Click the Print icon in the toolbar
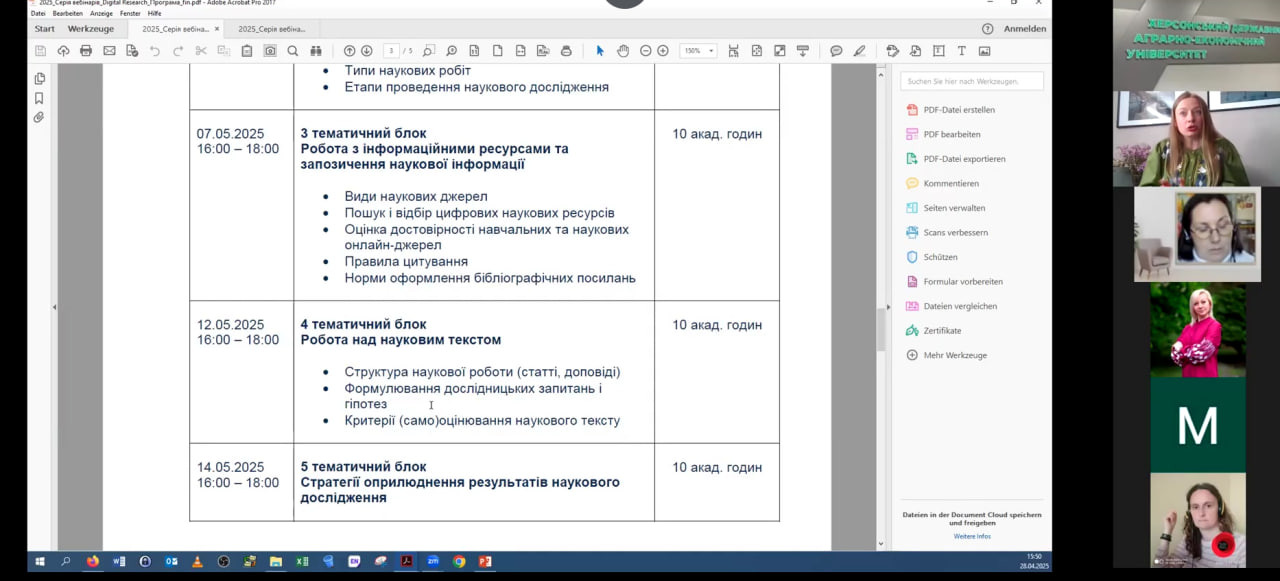 pyautogui.click(x=86, y=51)
